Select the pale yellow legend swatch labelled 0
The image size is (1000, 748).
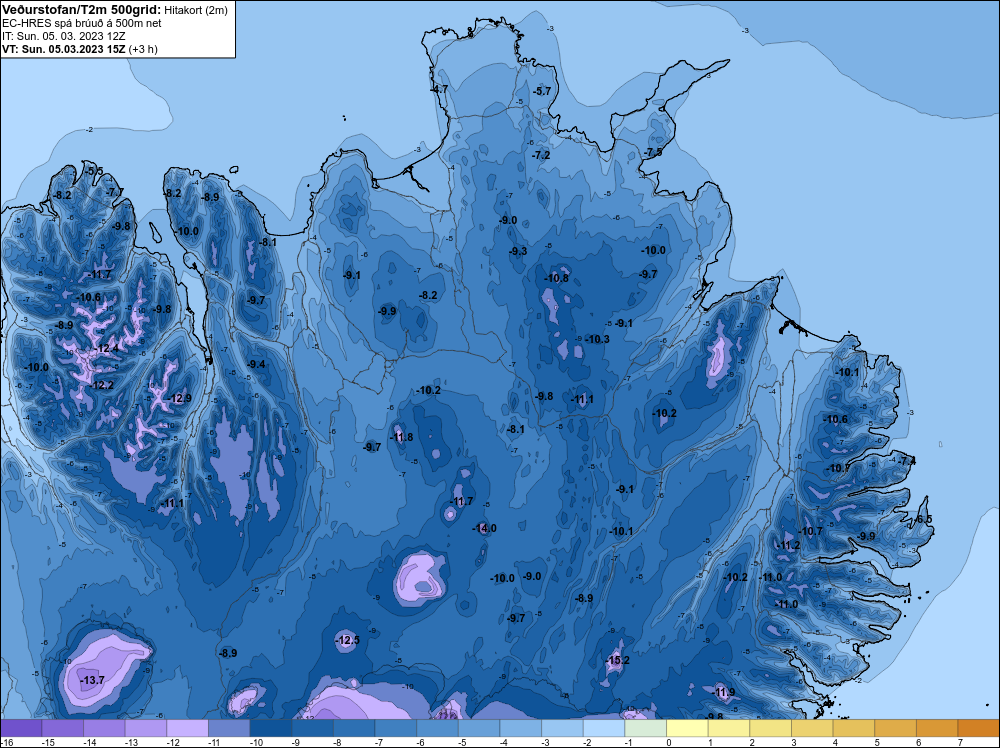[x=687, y=728]
